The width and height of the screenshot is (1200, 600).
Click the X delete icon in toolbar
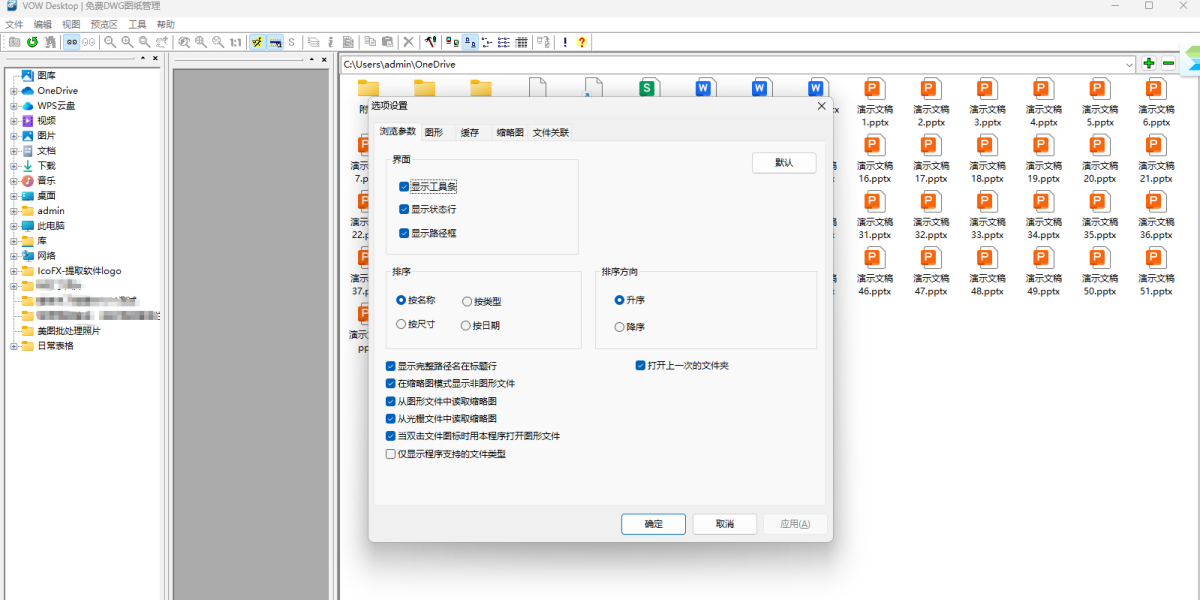click(x=408, y=42)
